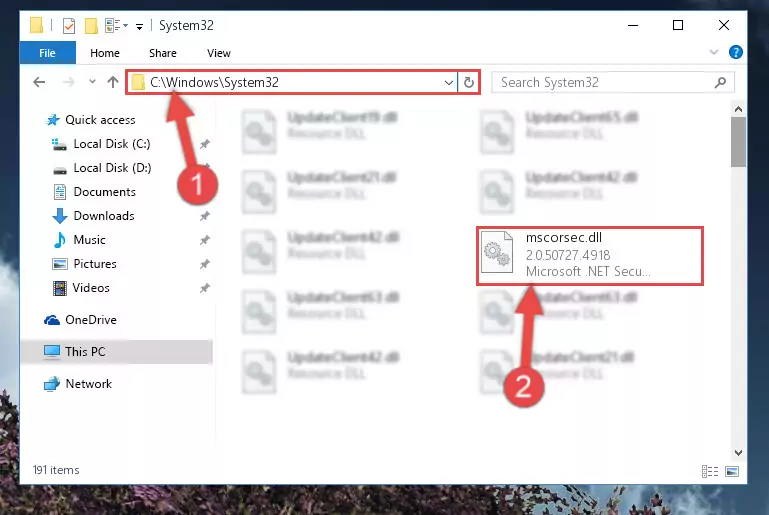Go back with the back arrow
Image resolution: width=769 pixels, height=515 pixels.
click(x=39, y=82)
